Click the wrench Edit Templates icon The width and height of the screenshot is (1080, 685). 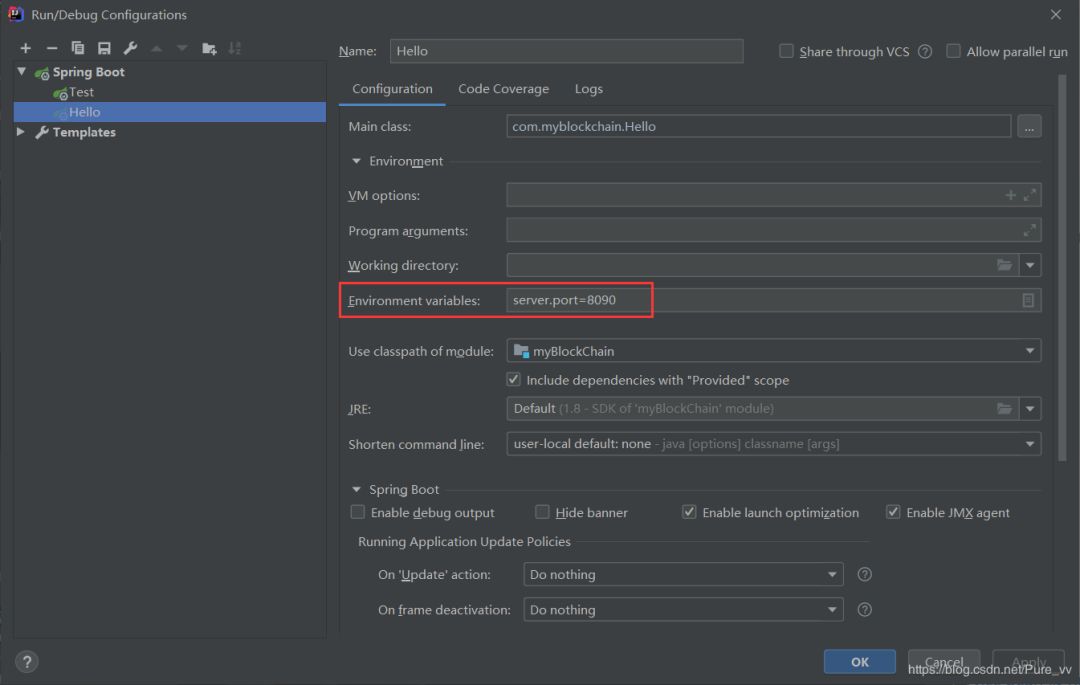click(x=130, y=48)
